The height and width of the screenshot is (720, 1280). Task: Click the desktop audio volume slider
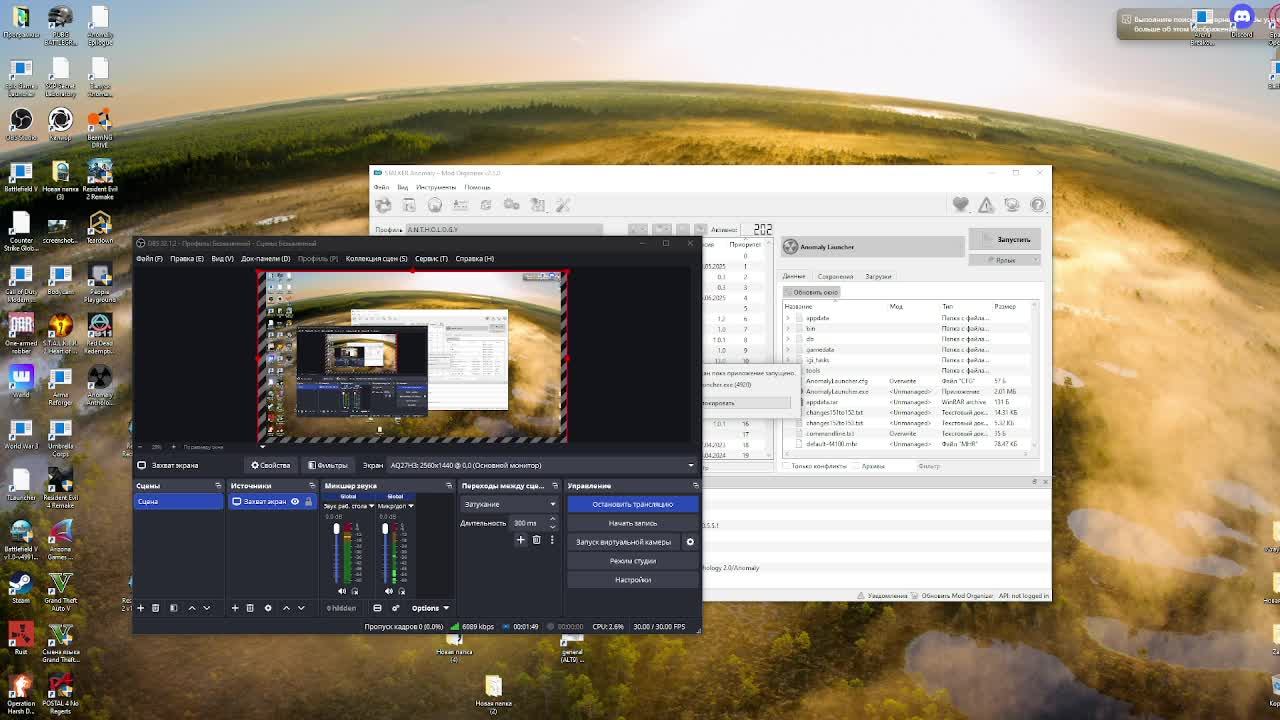tap(336, 550)
